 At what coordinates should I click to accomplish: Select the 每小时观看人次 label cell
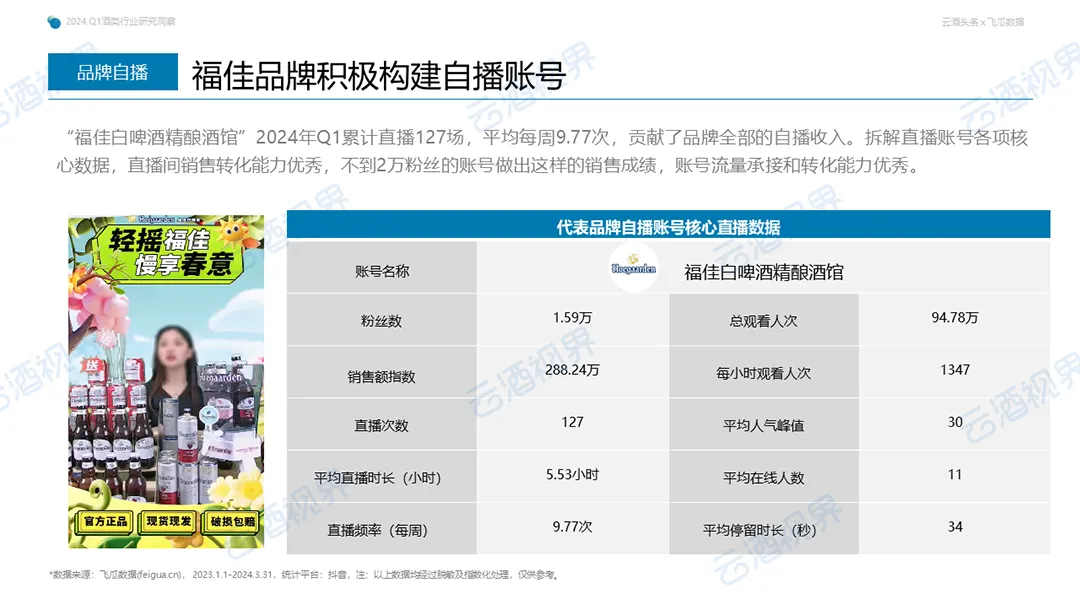point(763,373)
